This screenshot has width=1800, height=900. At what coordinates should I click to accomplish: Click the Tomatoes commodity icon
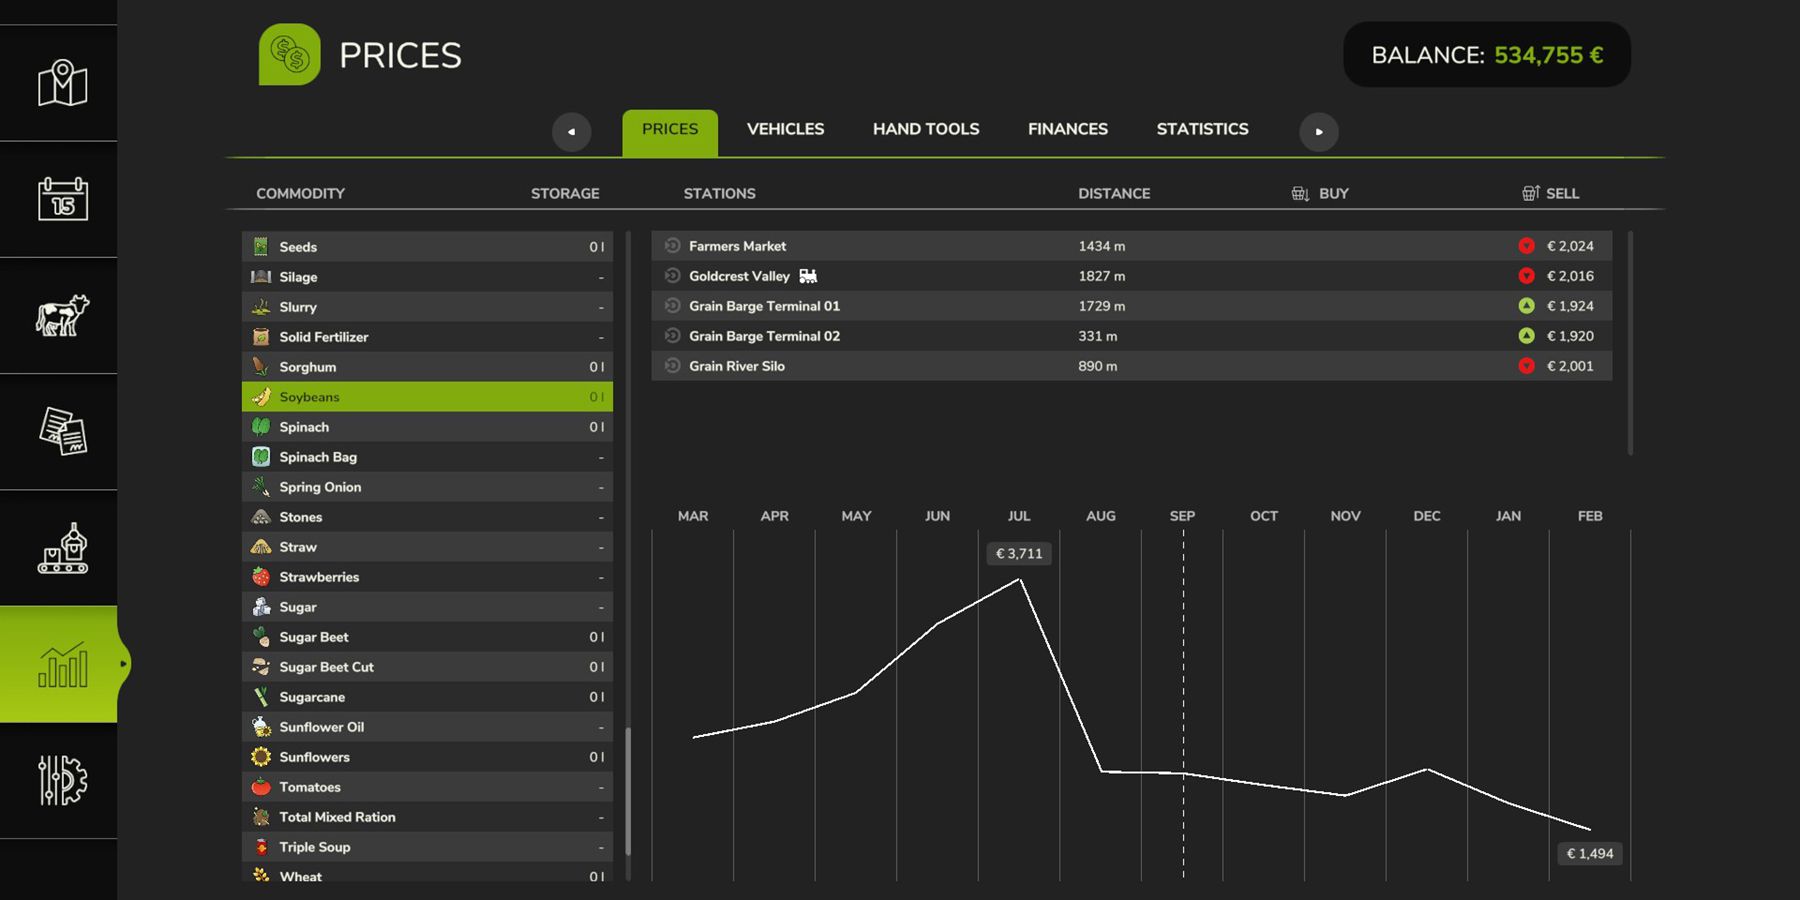pyautogui.click(x=261, y=787)
